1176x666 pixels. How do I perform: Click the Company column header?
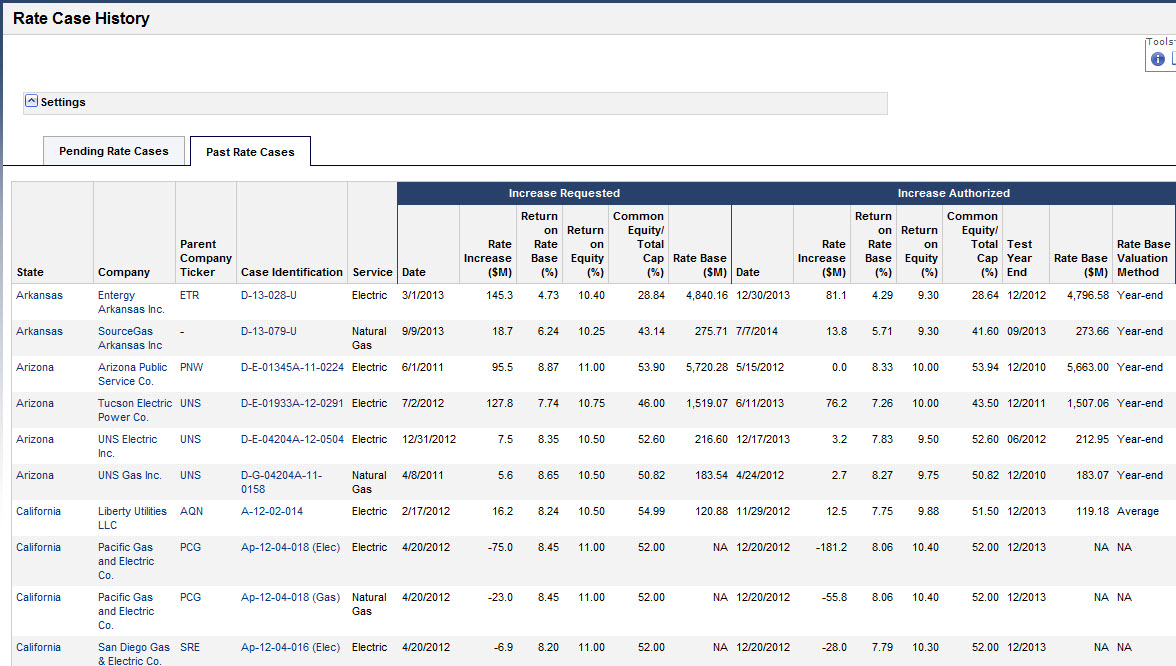coord(124,272)
